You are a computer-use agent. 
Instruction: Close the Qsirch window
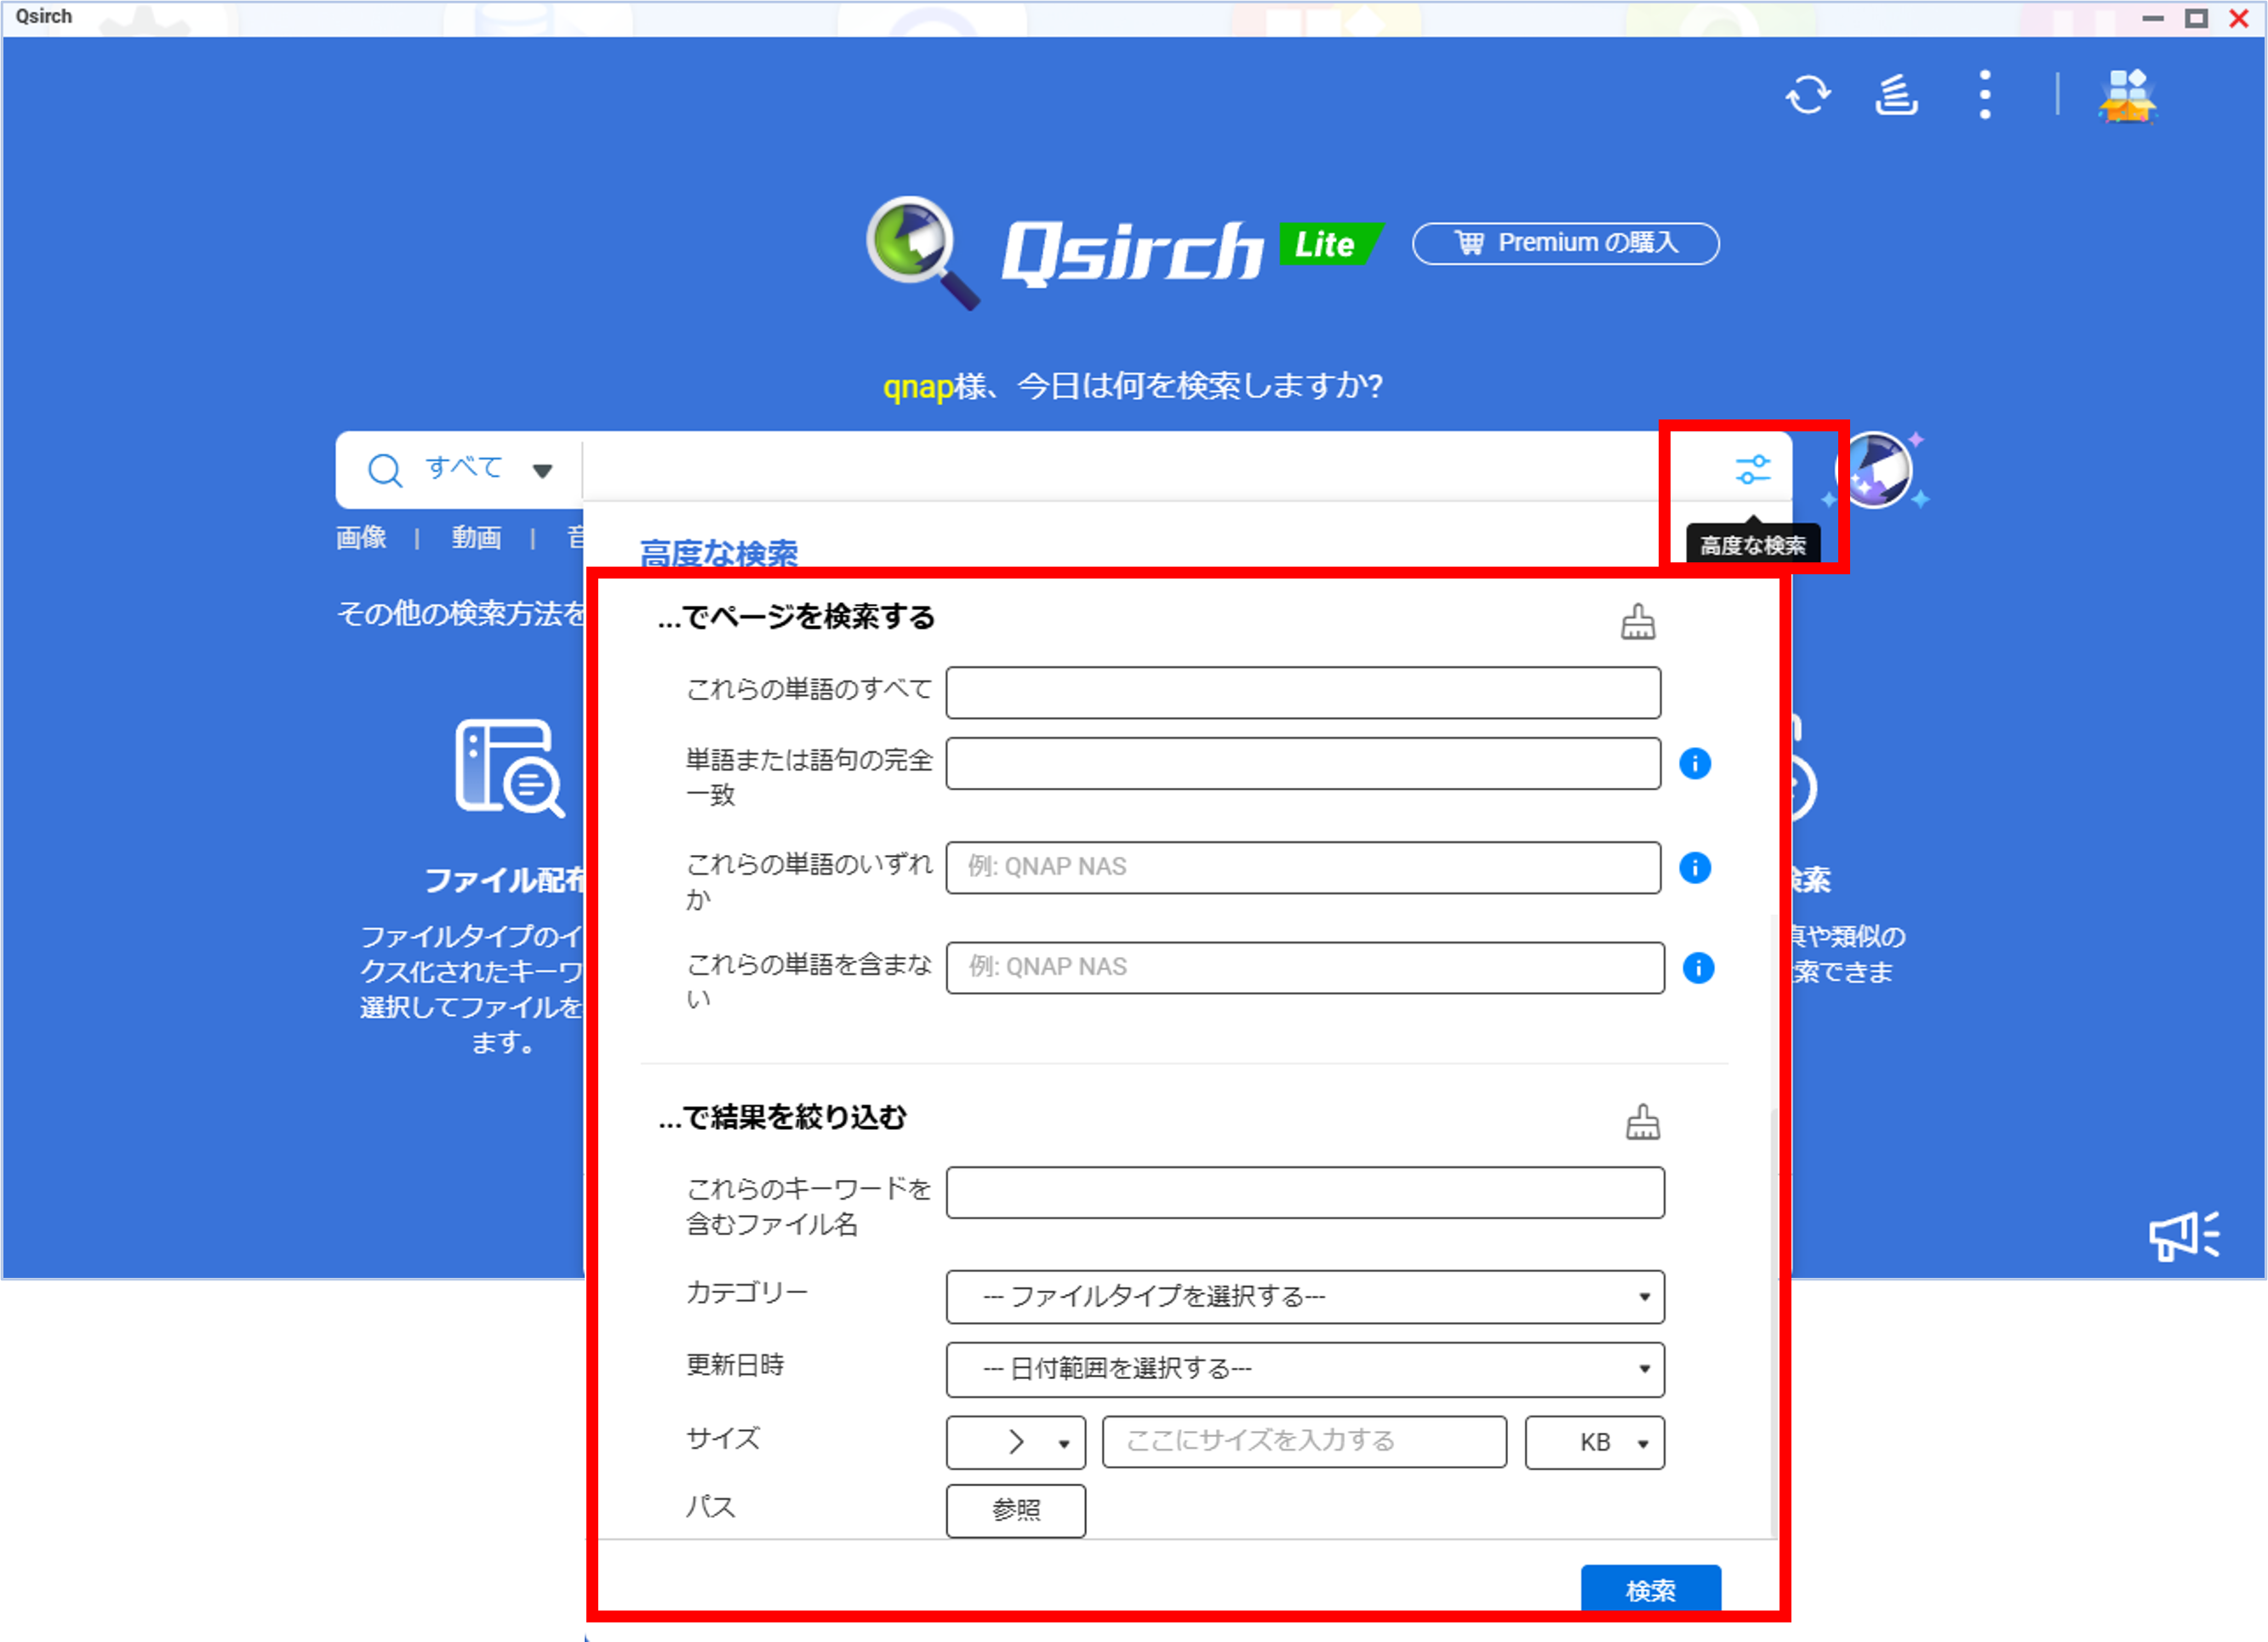(2239, 18)
